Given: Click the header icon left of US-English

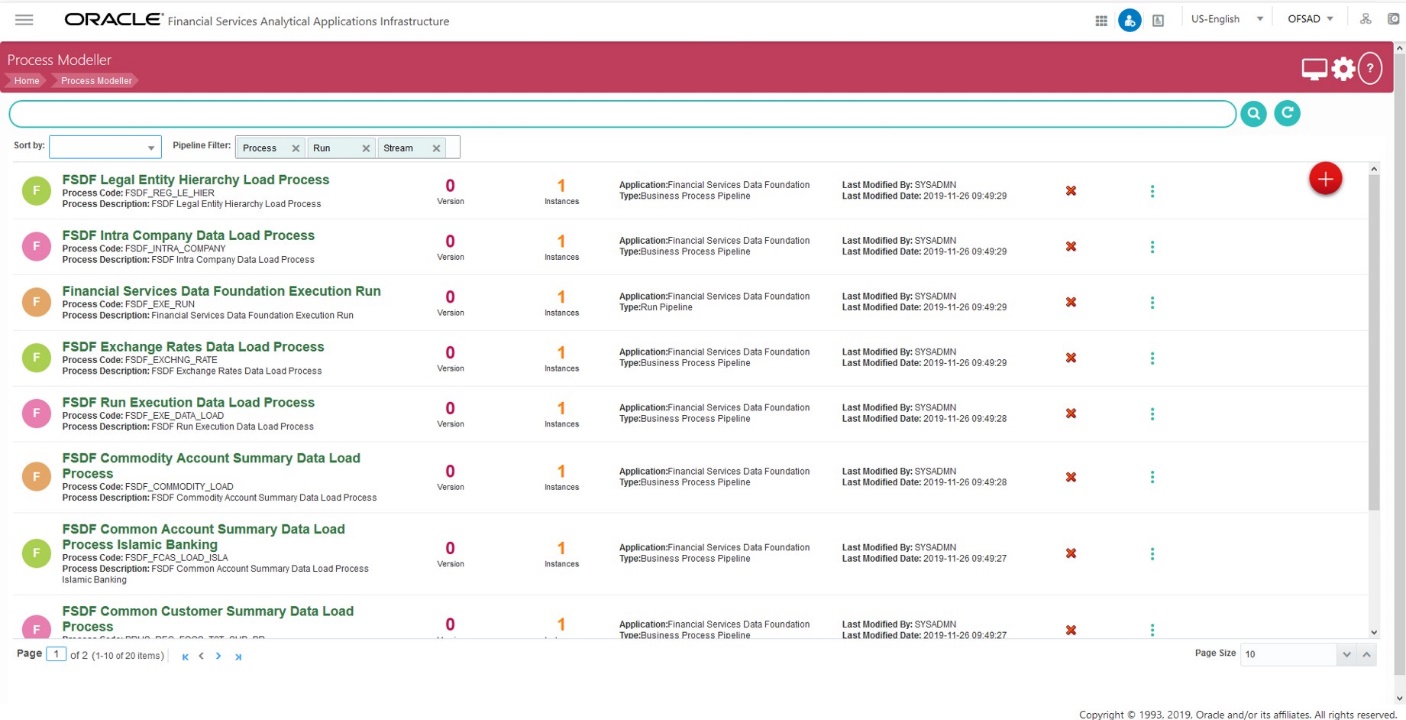Looking at the screenshot, I should [1158, 20].
